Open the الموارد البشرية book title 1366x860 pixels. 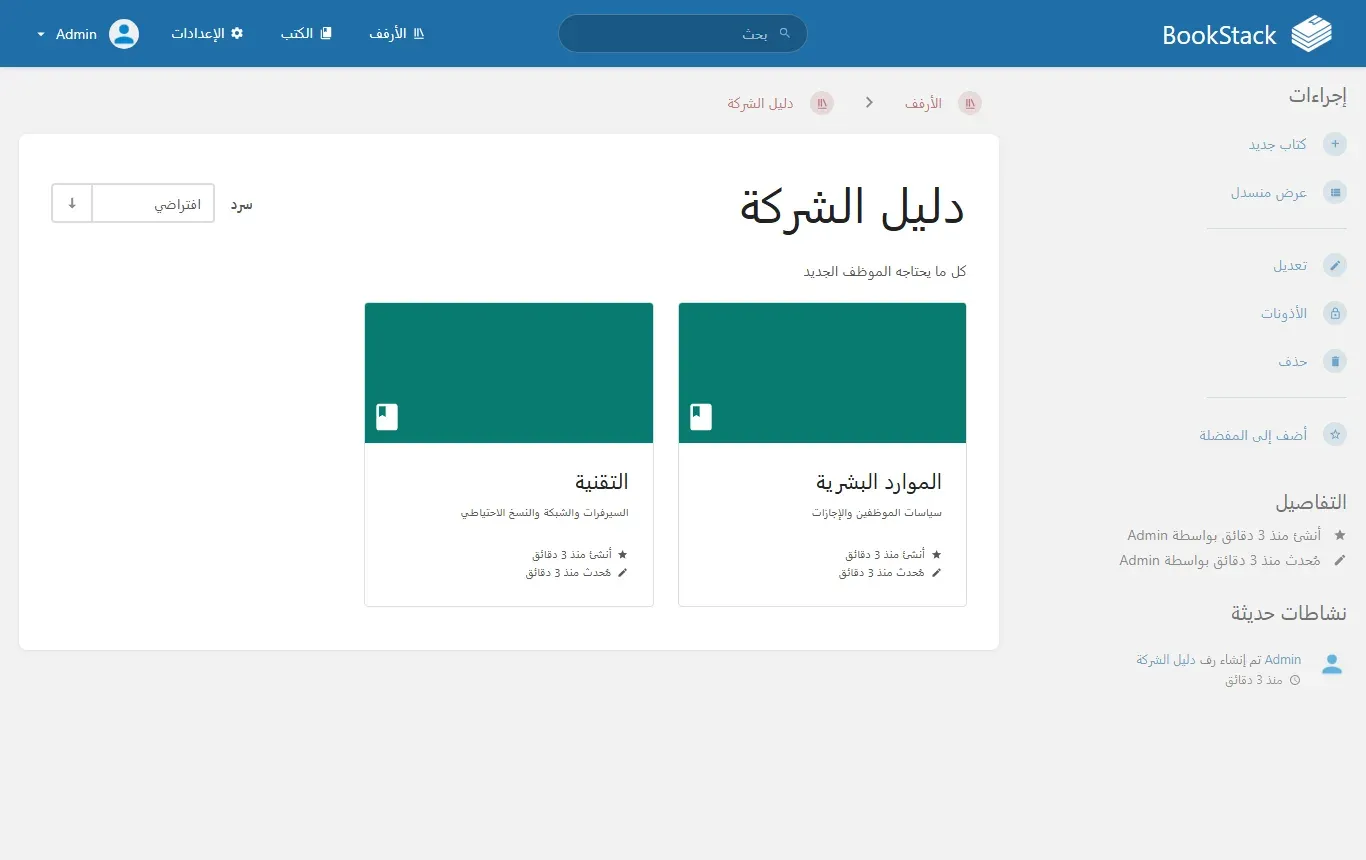[x=879, y=482]
